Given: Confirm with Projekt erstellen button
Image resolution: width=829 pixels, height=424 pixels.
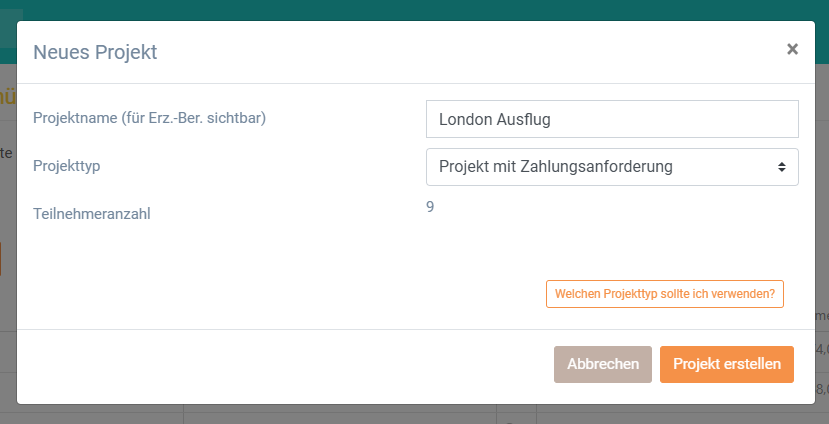Looking at the screenshot, I should 727,364.
